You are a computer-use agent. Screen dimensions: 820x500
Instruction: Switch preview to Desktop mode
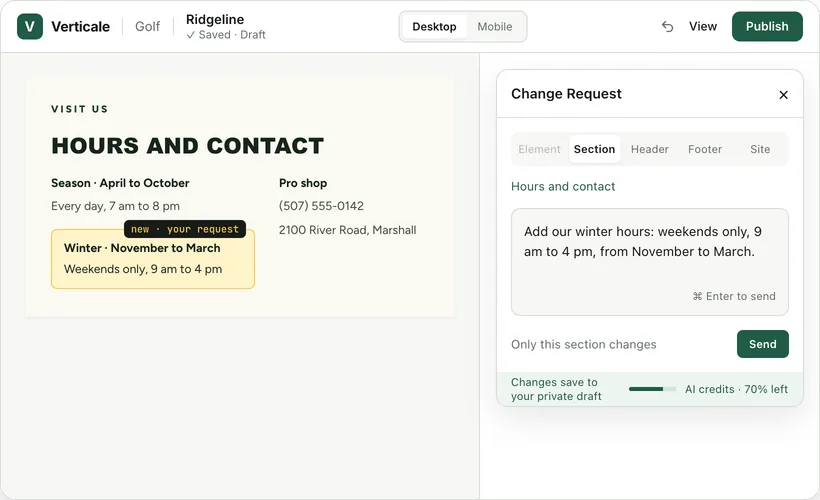point(434,27)
